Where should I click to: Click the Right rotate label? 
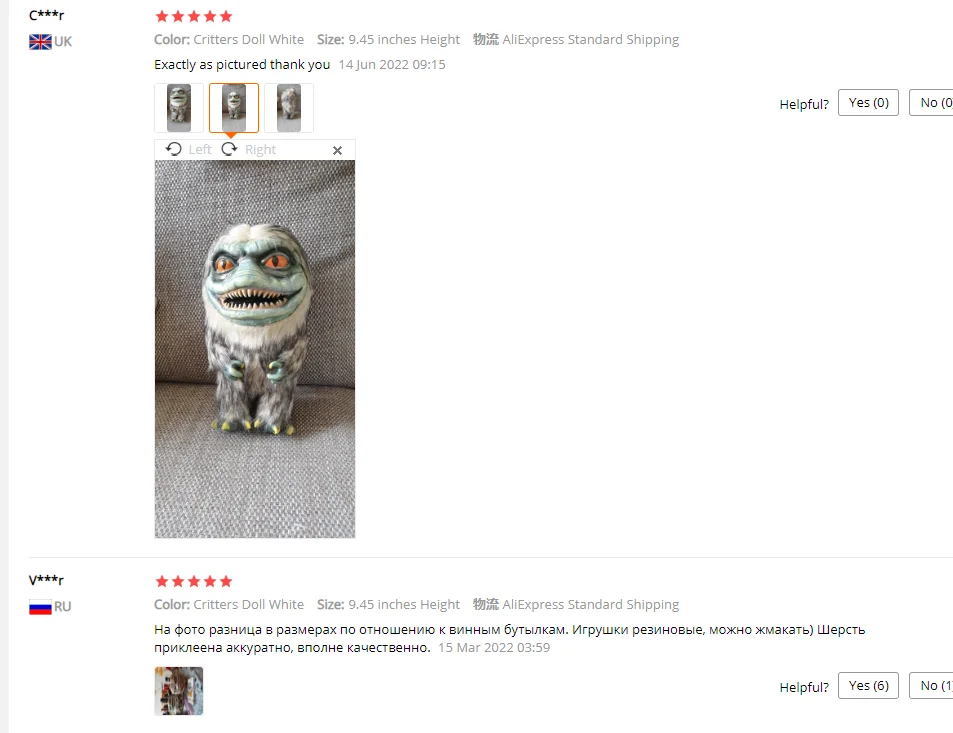260,150
